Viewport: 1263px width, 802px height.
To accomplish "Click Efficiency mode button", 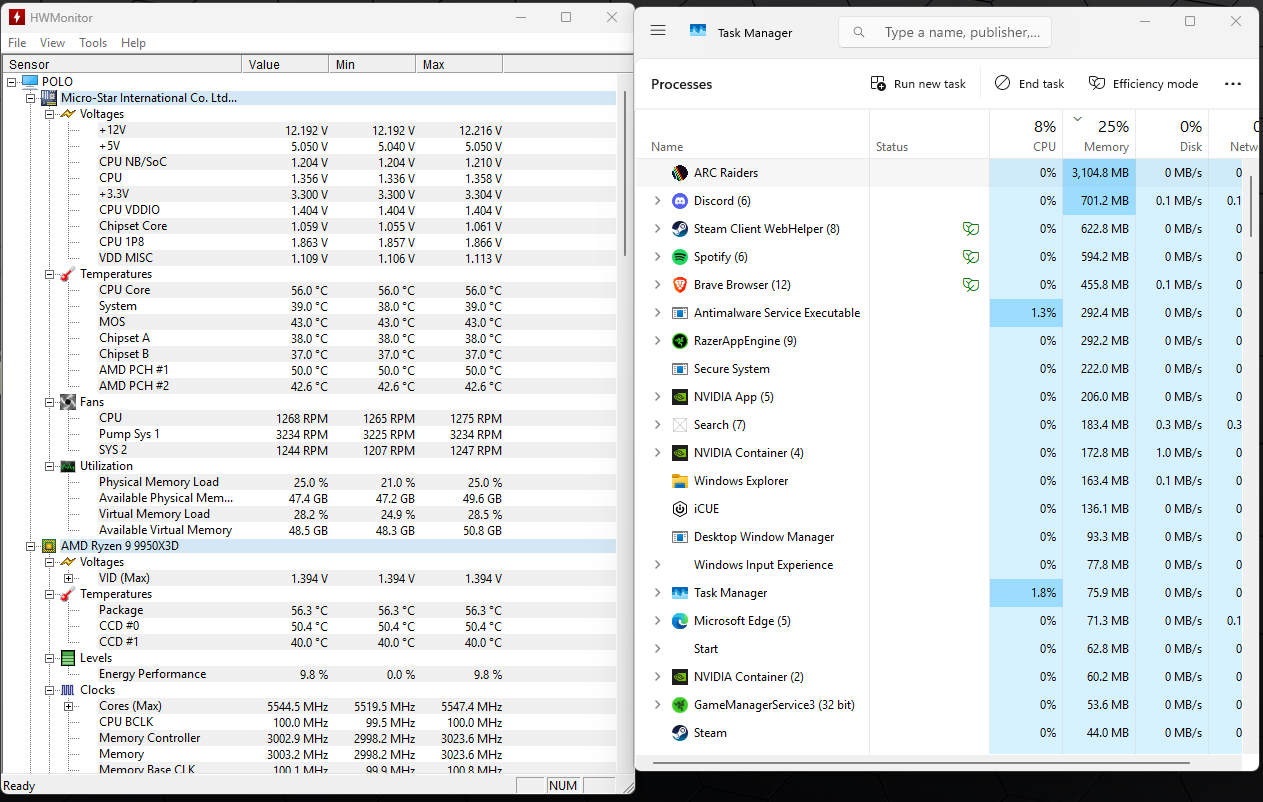I will (1143, 84).
